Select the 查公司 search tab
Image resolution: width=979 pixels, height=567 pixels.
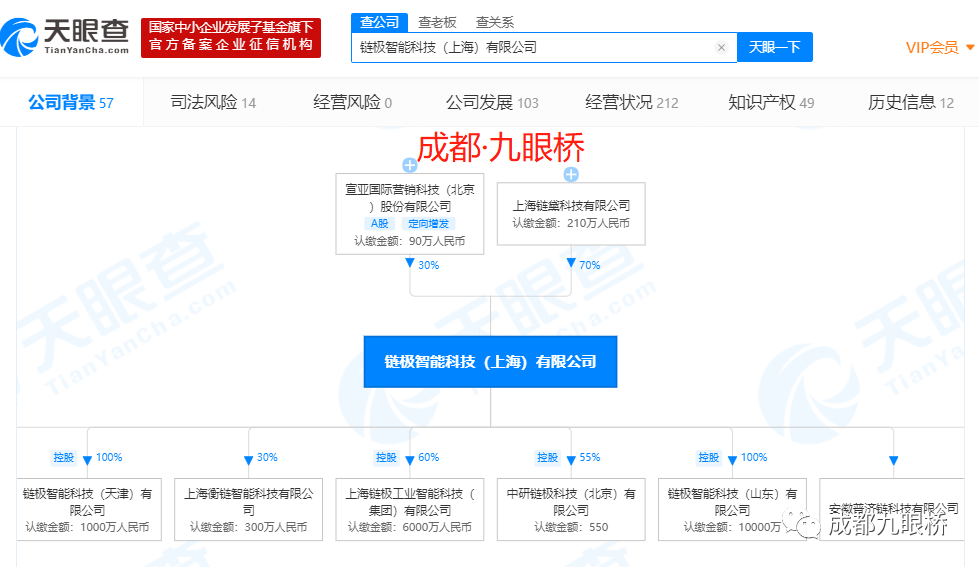click(379, 22)
